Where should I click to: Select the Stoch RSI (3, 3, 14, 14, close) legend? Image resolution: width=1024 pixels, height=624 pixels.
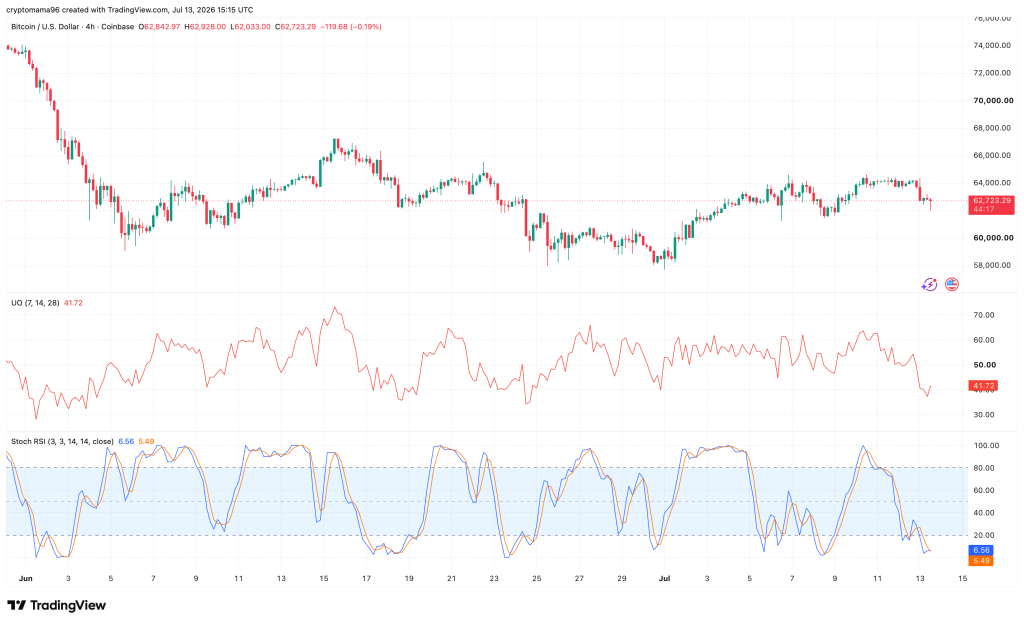(62, 442)
